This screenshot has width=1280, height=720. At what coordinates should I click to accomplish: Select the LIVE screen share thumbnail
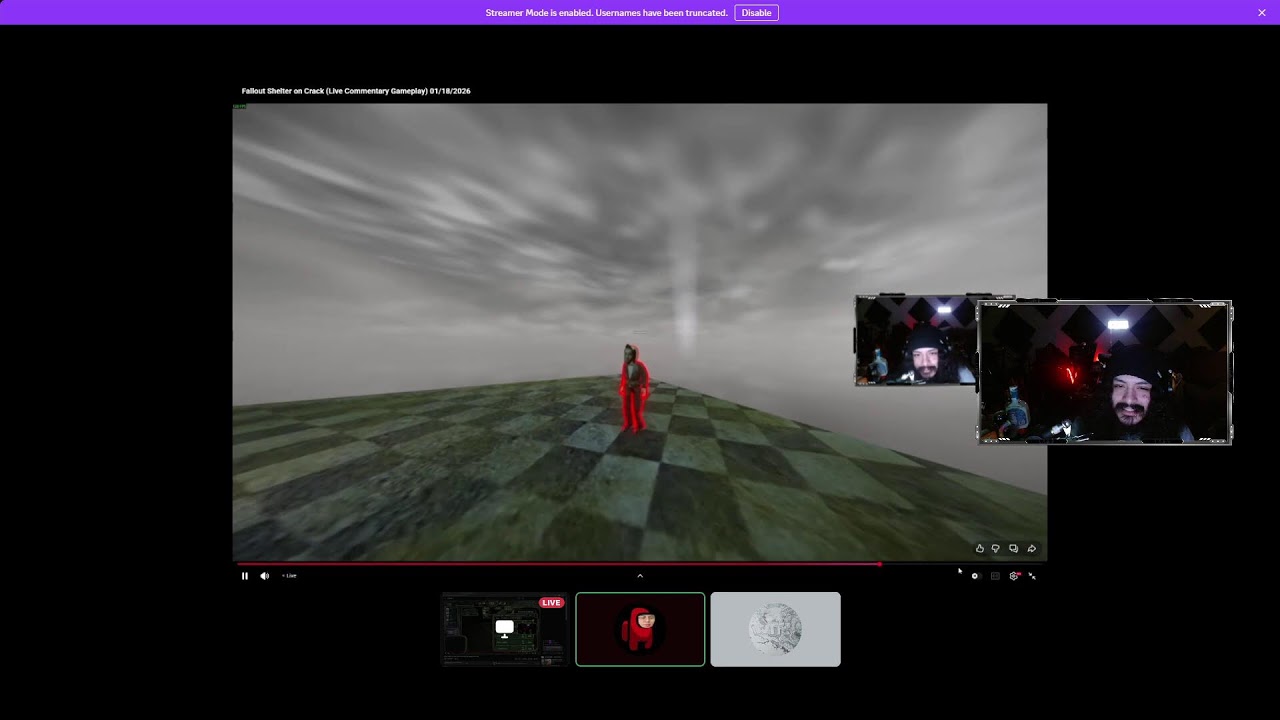[x=504, y=629]
